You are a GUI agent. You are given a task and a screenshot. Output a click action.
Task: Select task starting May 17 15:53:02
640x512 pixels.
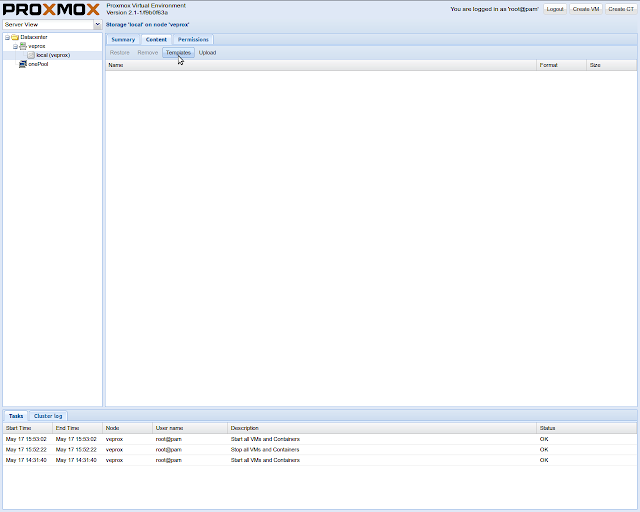[320, 439]
